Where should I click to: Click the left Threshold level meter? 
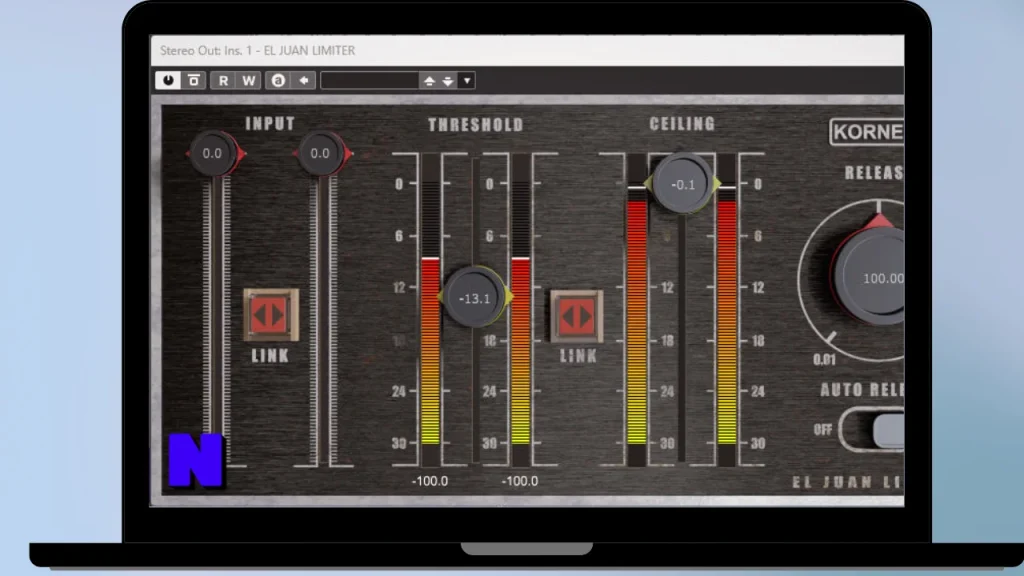click(x=430, y=310)
